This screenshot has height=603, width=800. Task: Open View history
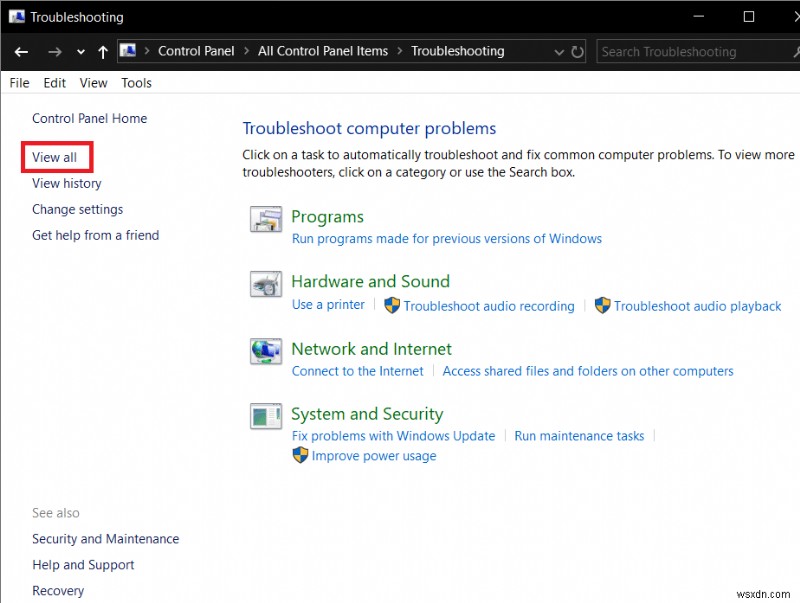66,183
